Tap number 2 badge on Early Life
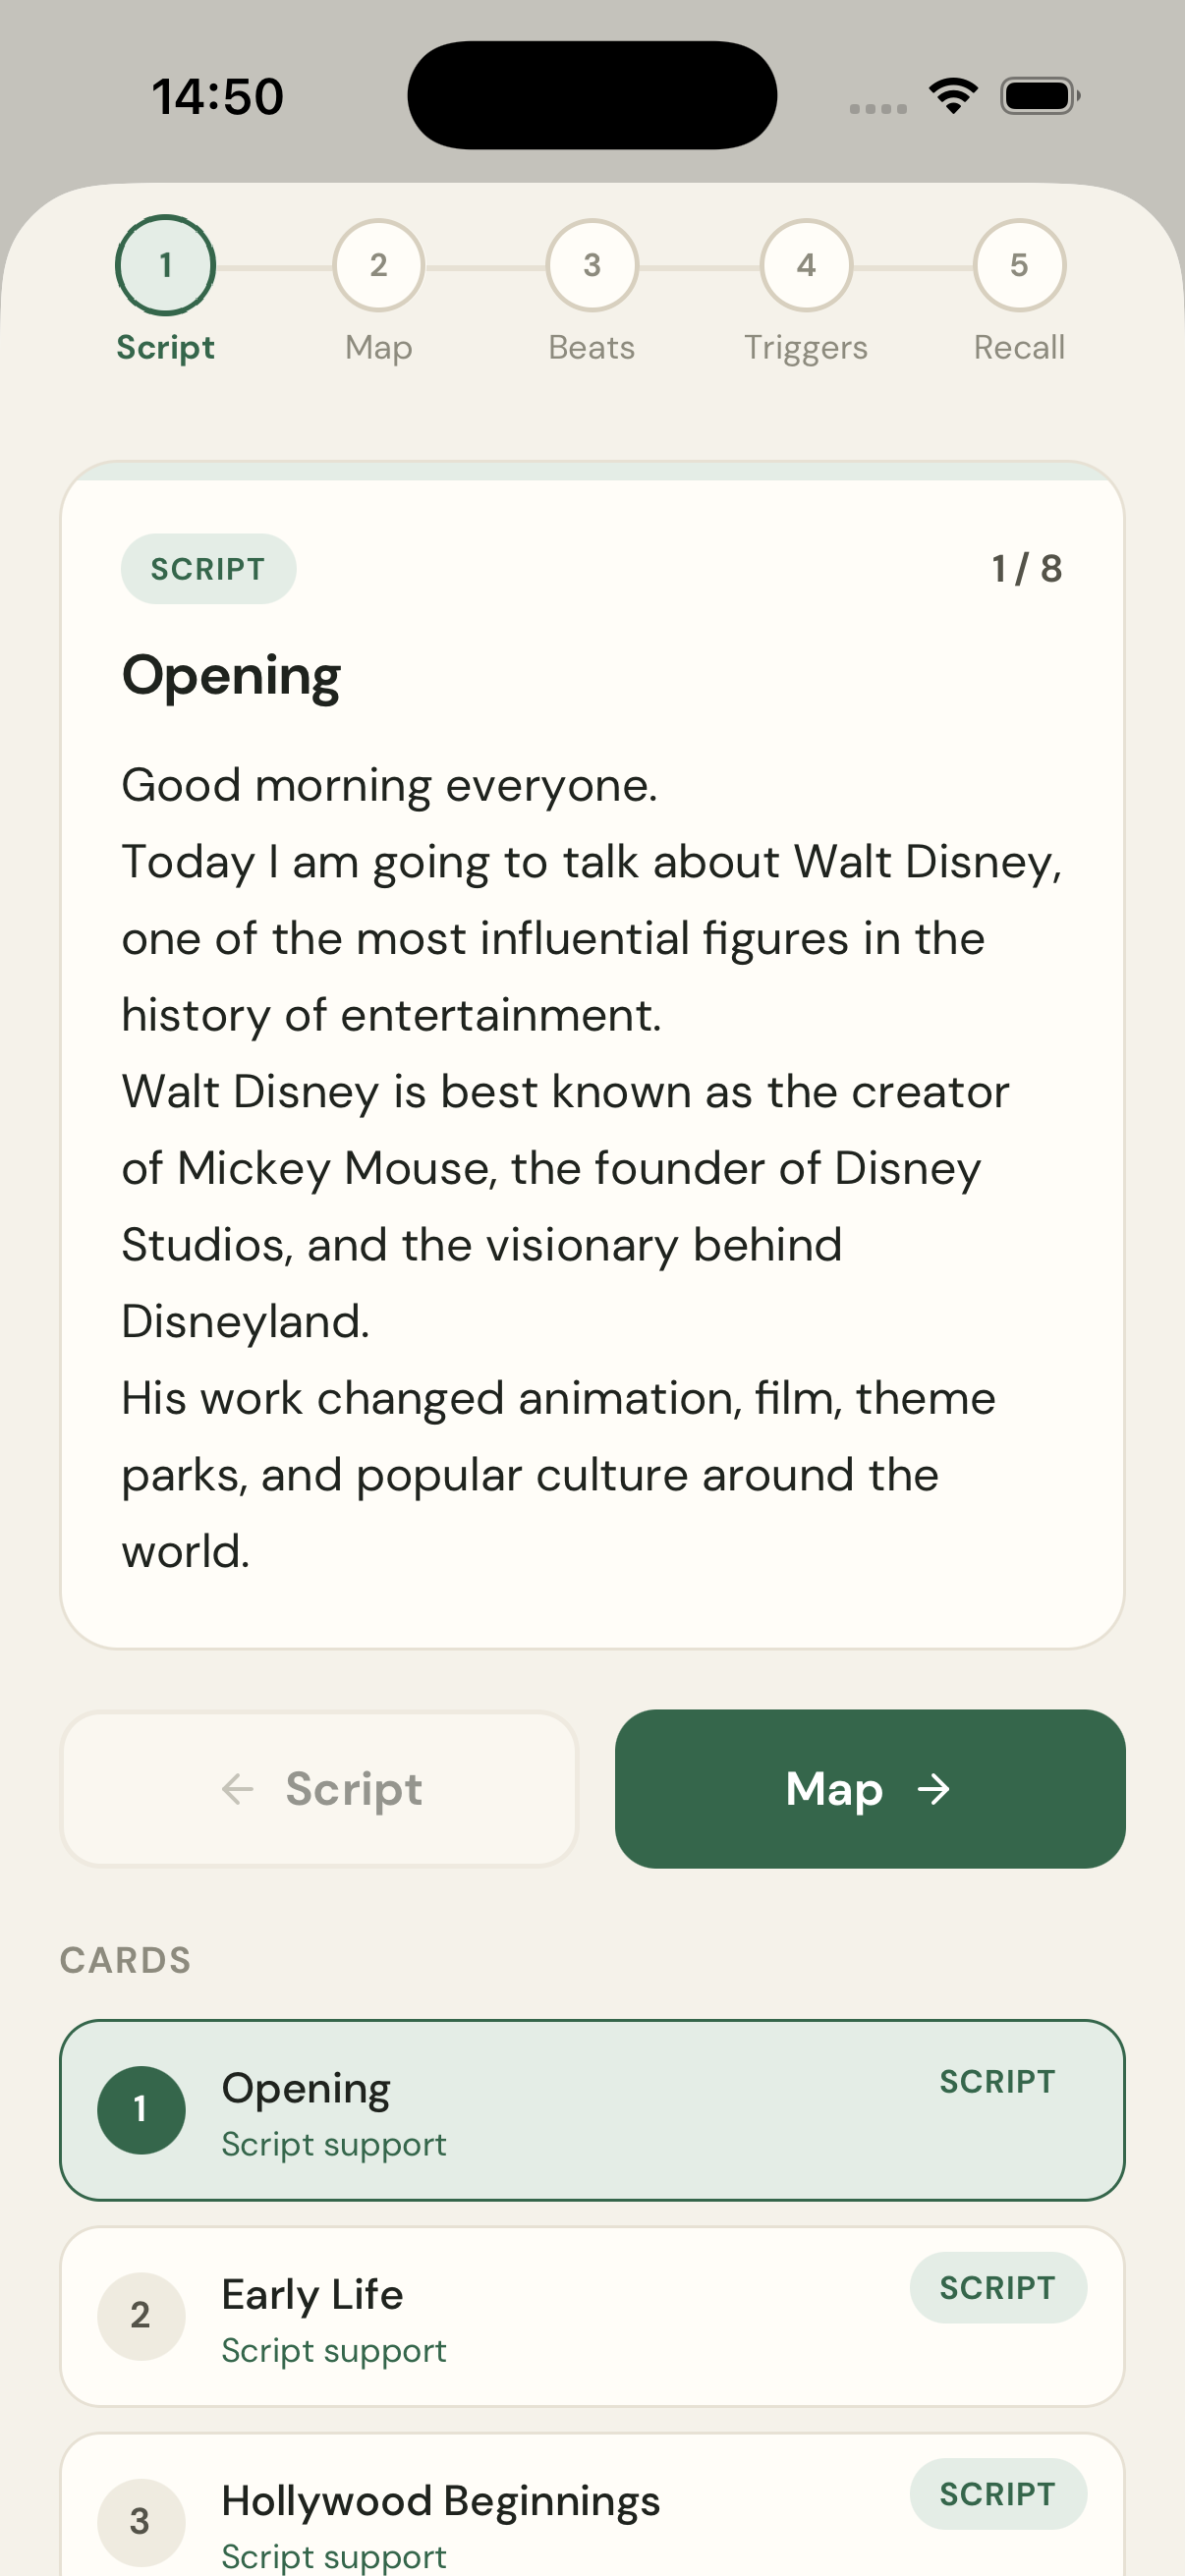 [x=141, y=2316]
